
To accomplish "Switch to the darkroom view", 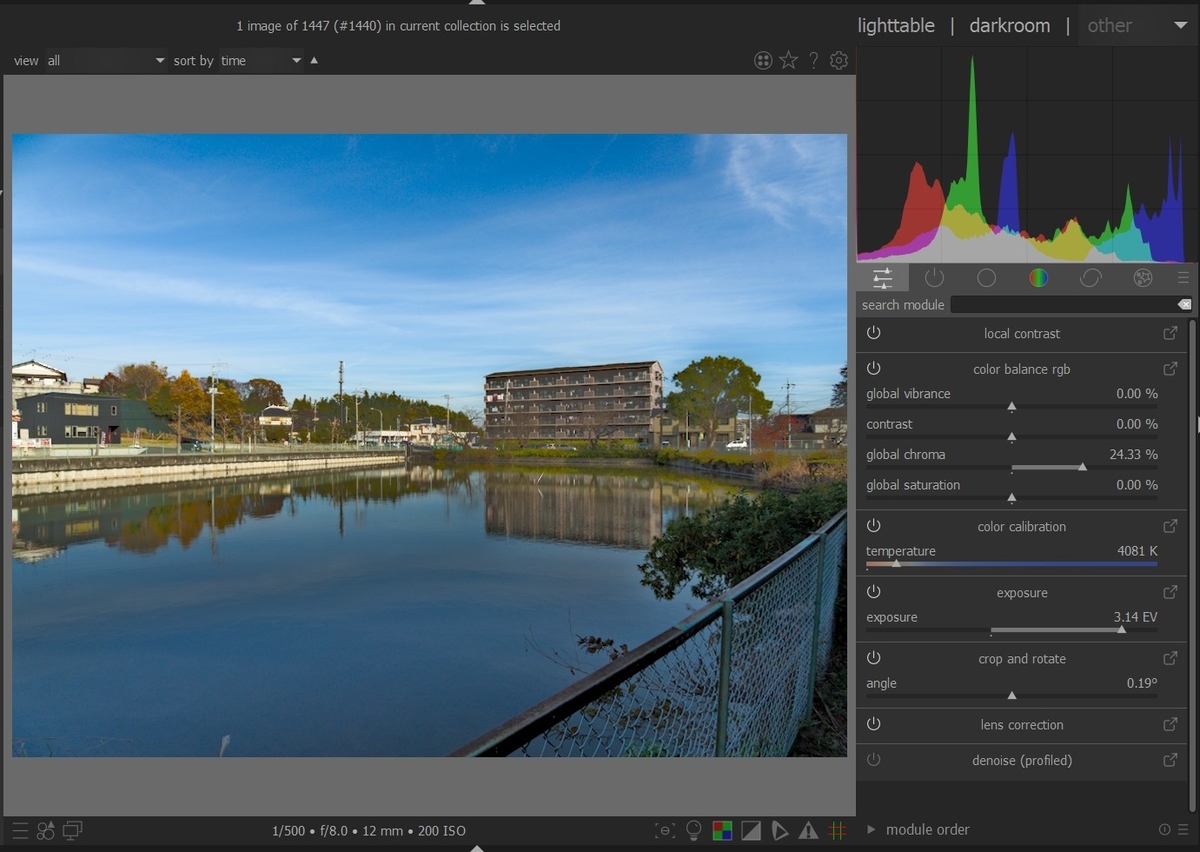I will 1010,26.
